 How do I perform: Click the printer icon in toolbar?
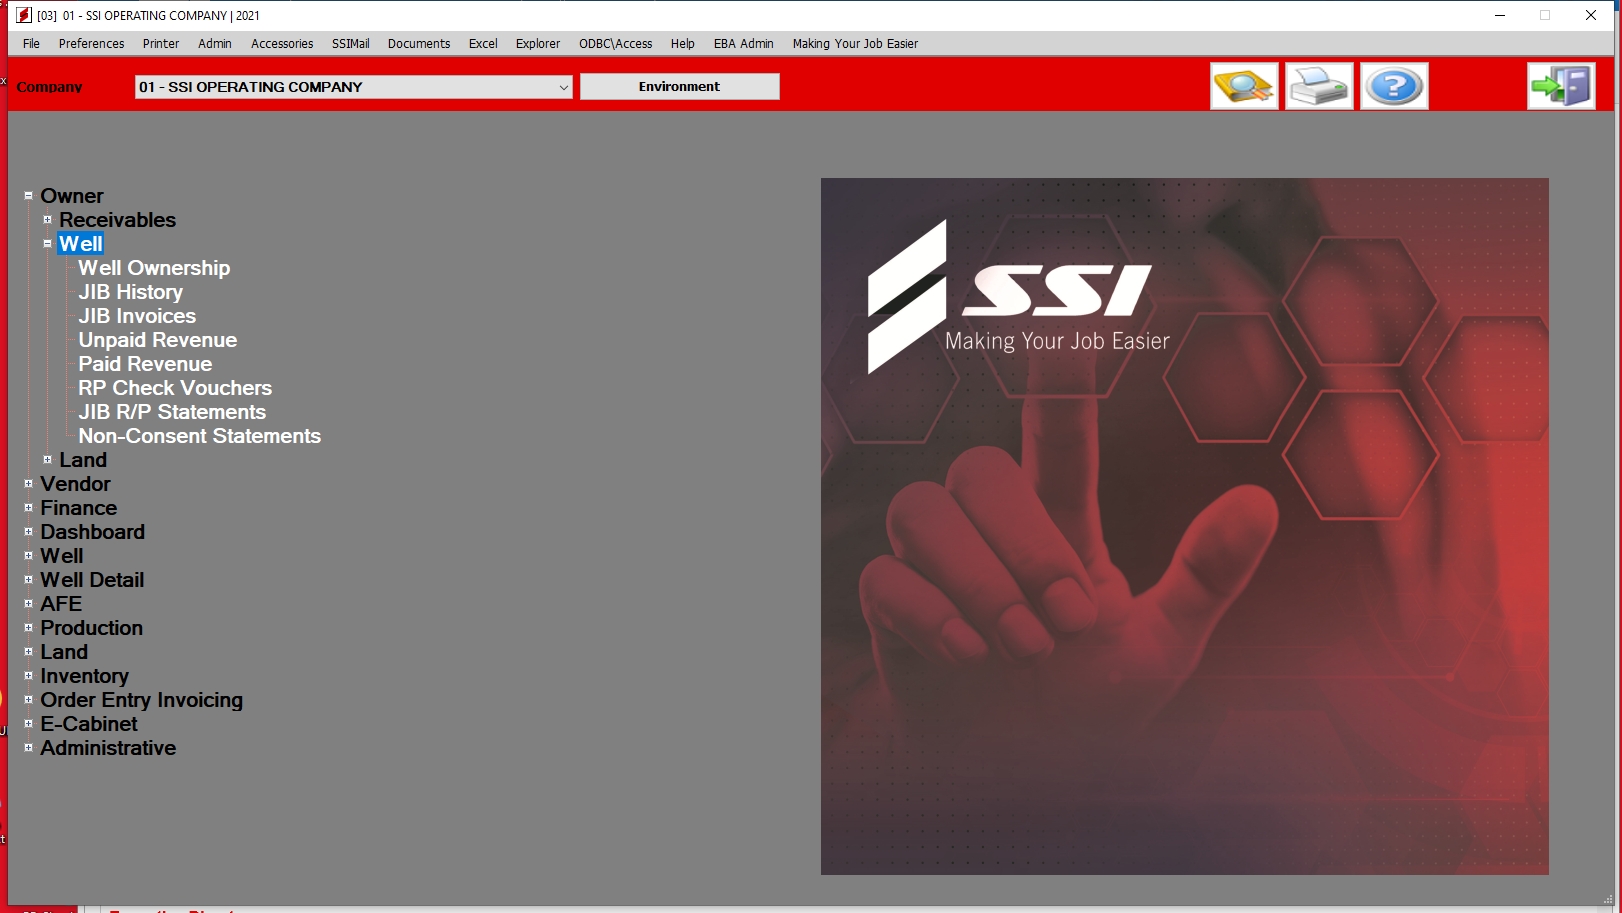pyautogui.click(x=1319, y=86)
